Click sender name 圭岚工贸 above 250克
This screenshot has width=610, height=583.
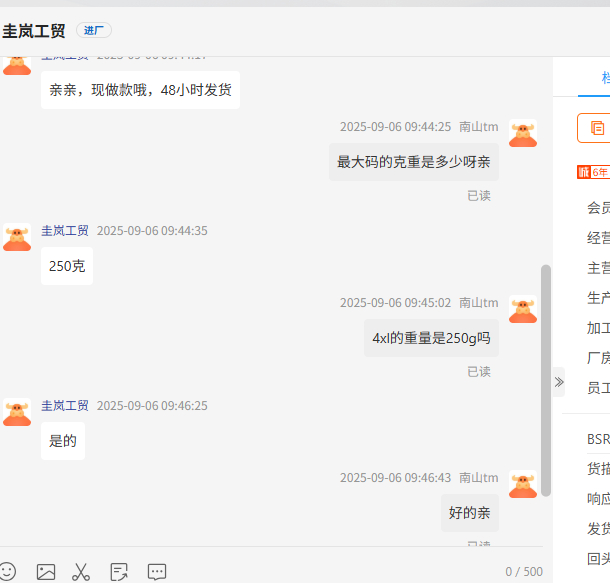click(64, 231)
